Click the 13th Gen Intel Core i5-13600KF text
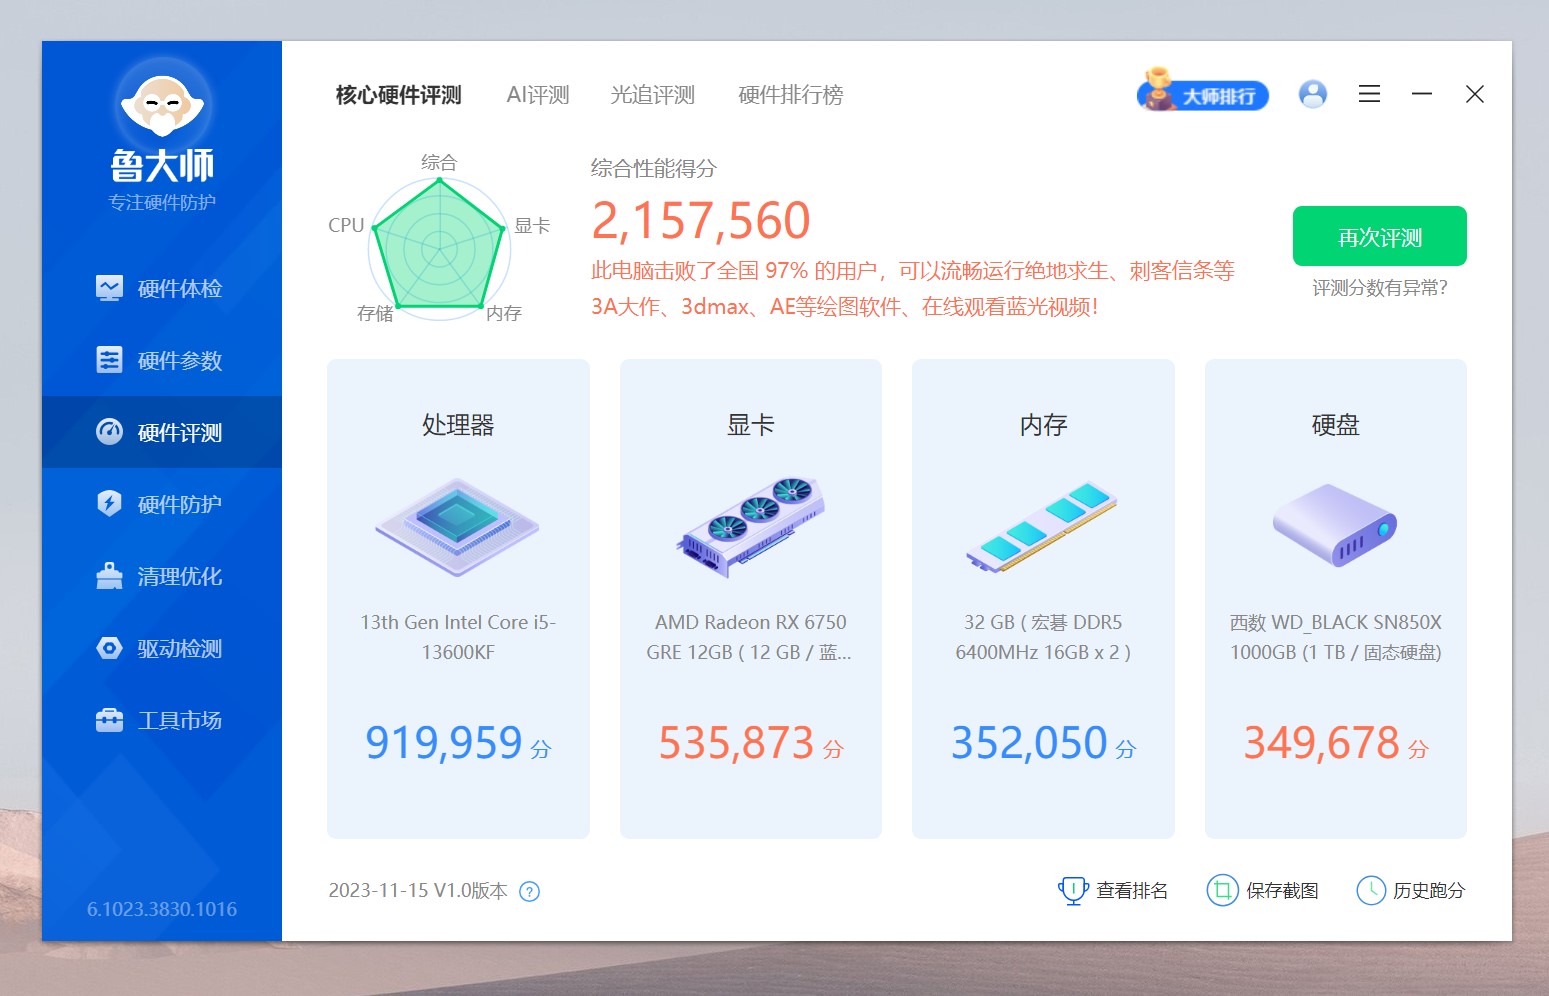Screen dimensions: 1549x996 coord(458,637)
